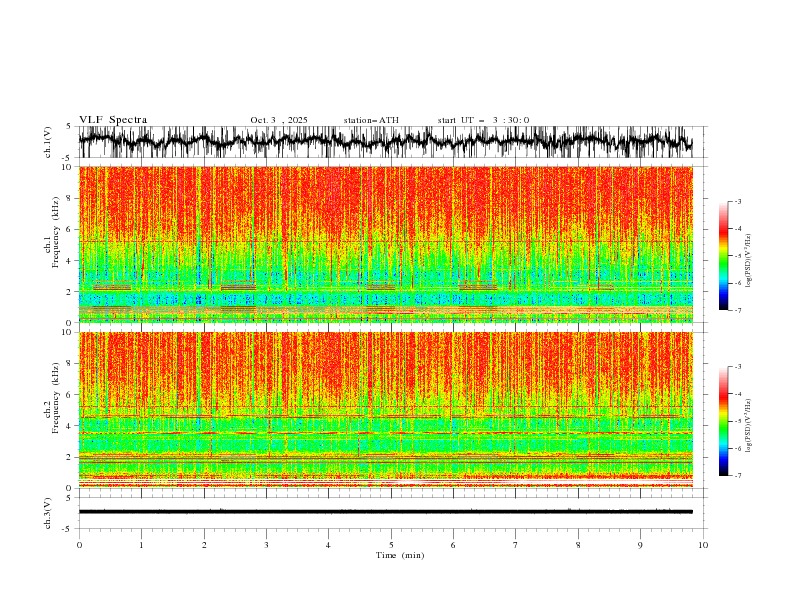Image resolution: width=792 pixels, height=612 pixels.
Task: Click inside the ch.1 spectrogram panel
Action: (x=385, y=244)
